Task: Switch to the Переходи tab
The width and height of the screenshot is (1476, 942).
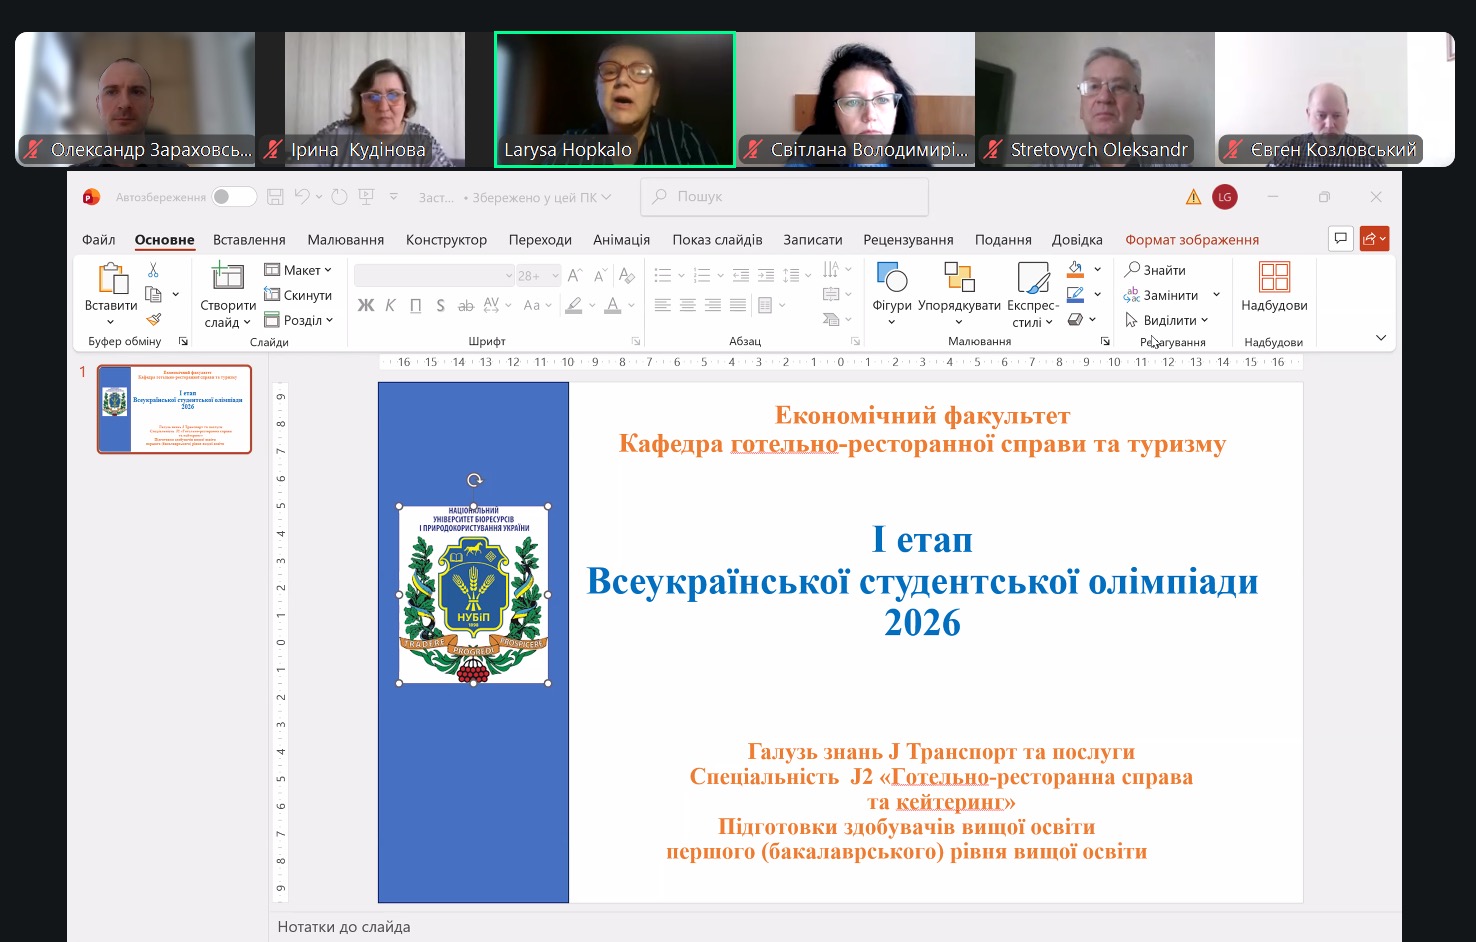Action: [540, 240]
